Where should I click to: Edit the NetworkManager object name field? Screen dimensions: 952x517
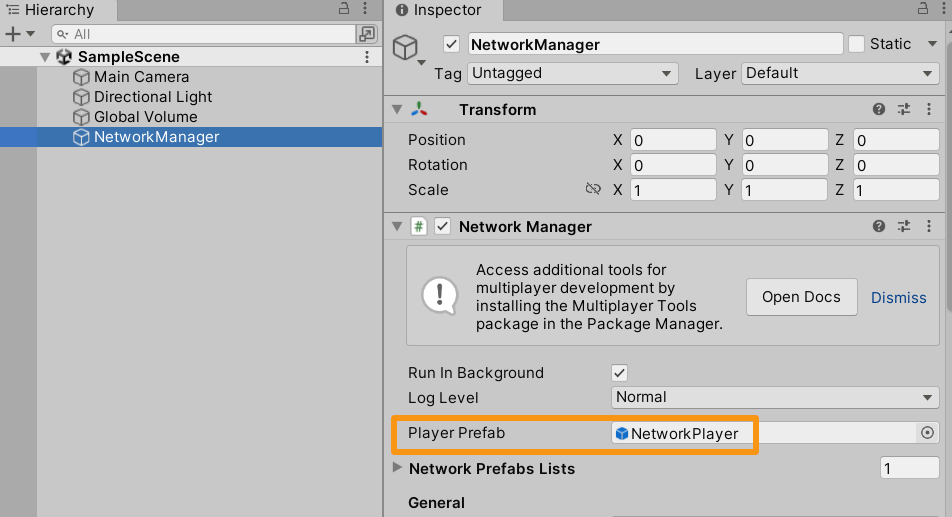click(656, 44)
